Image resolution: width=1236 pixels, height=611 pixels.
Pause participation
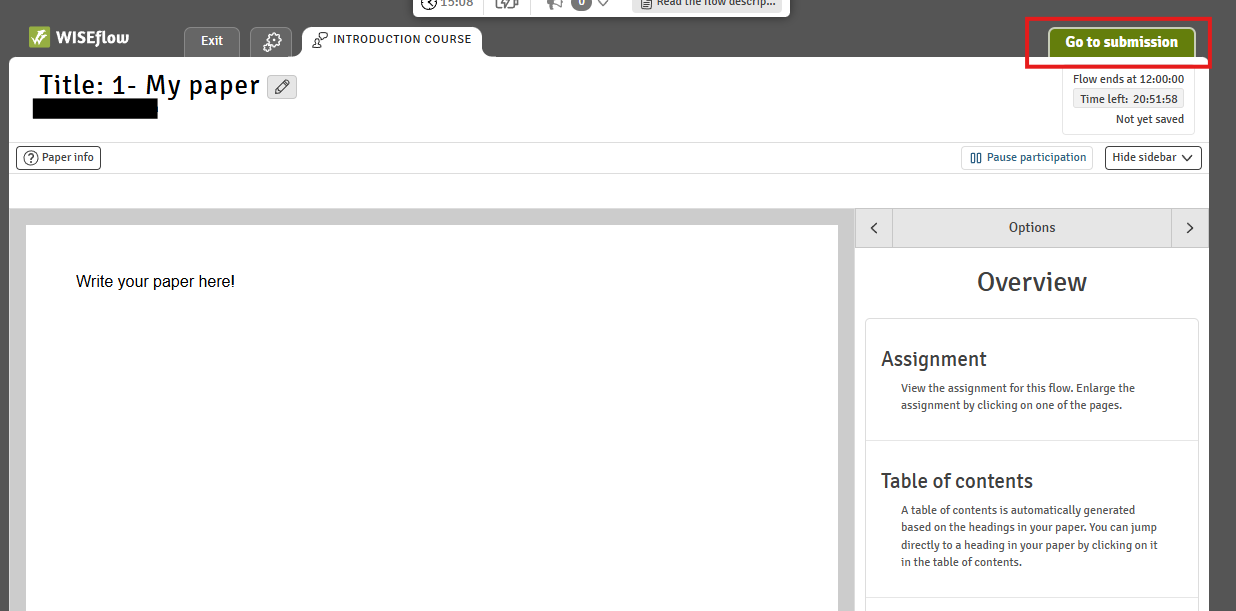[1028, 158]
